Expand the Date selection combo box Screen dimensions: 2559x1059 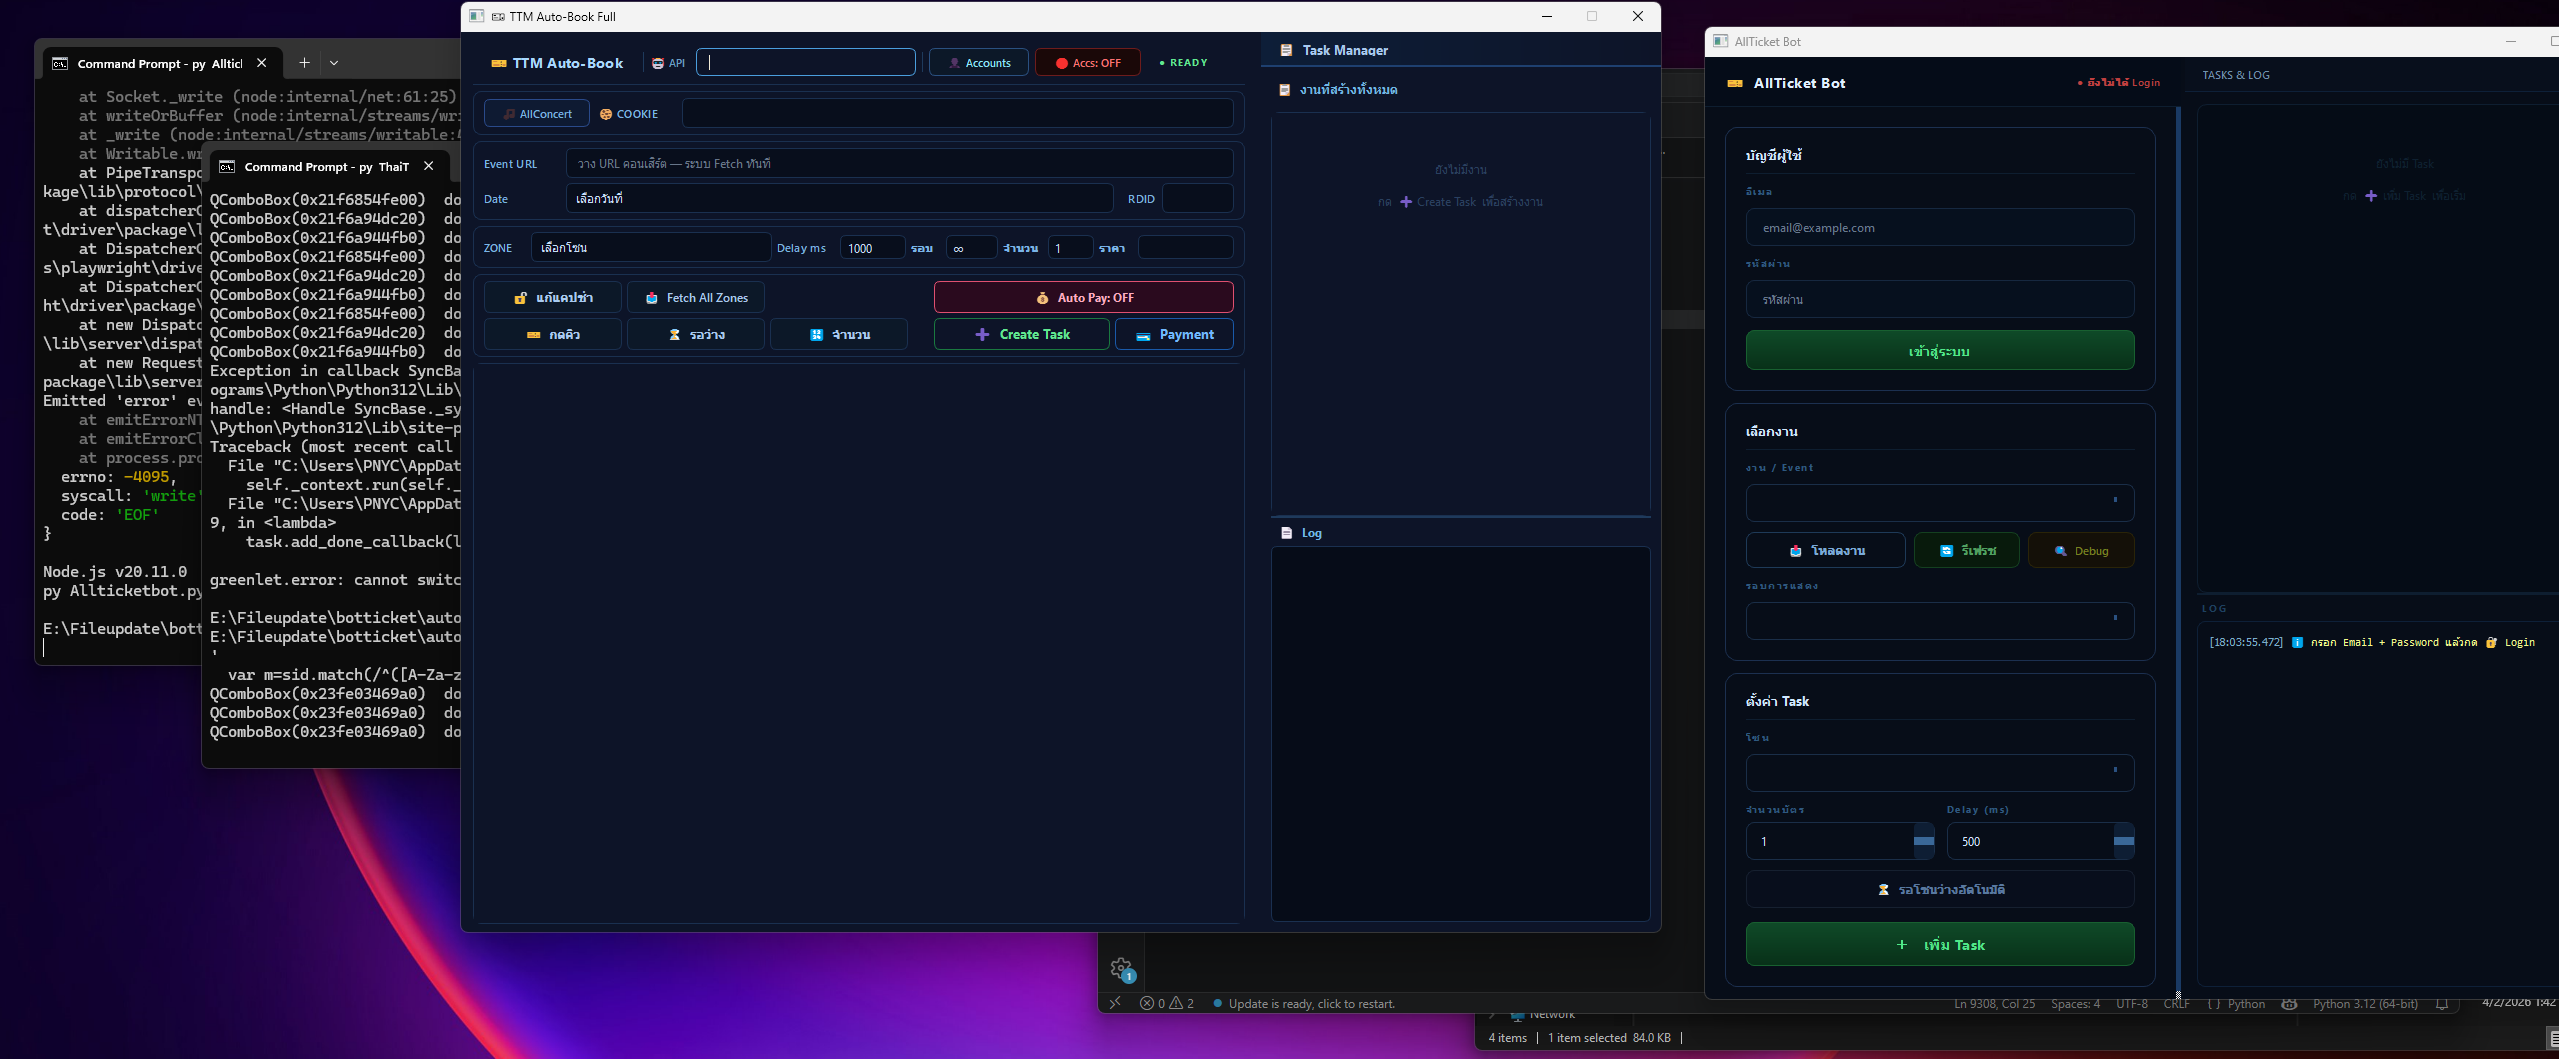click(x=838, y=199)
